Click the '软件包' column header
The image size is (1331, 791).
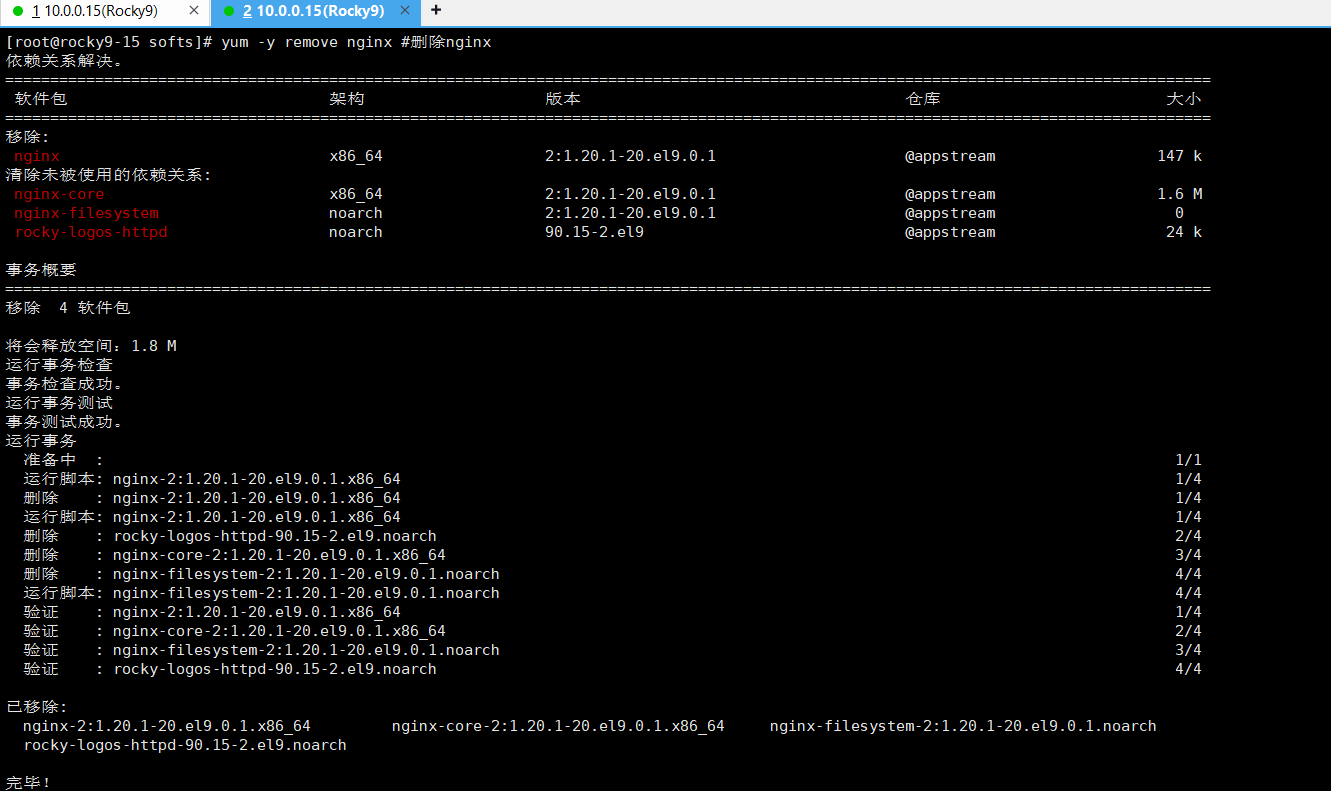coord(41,99)
